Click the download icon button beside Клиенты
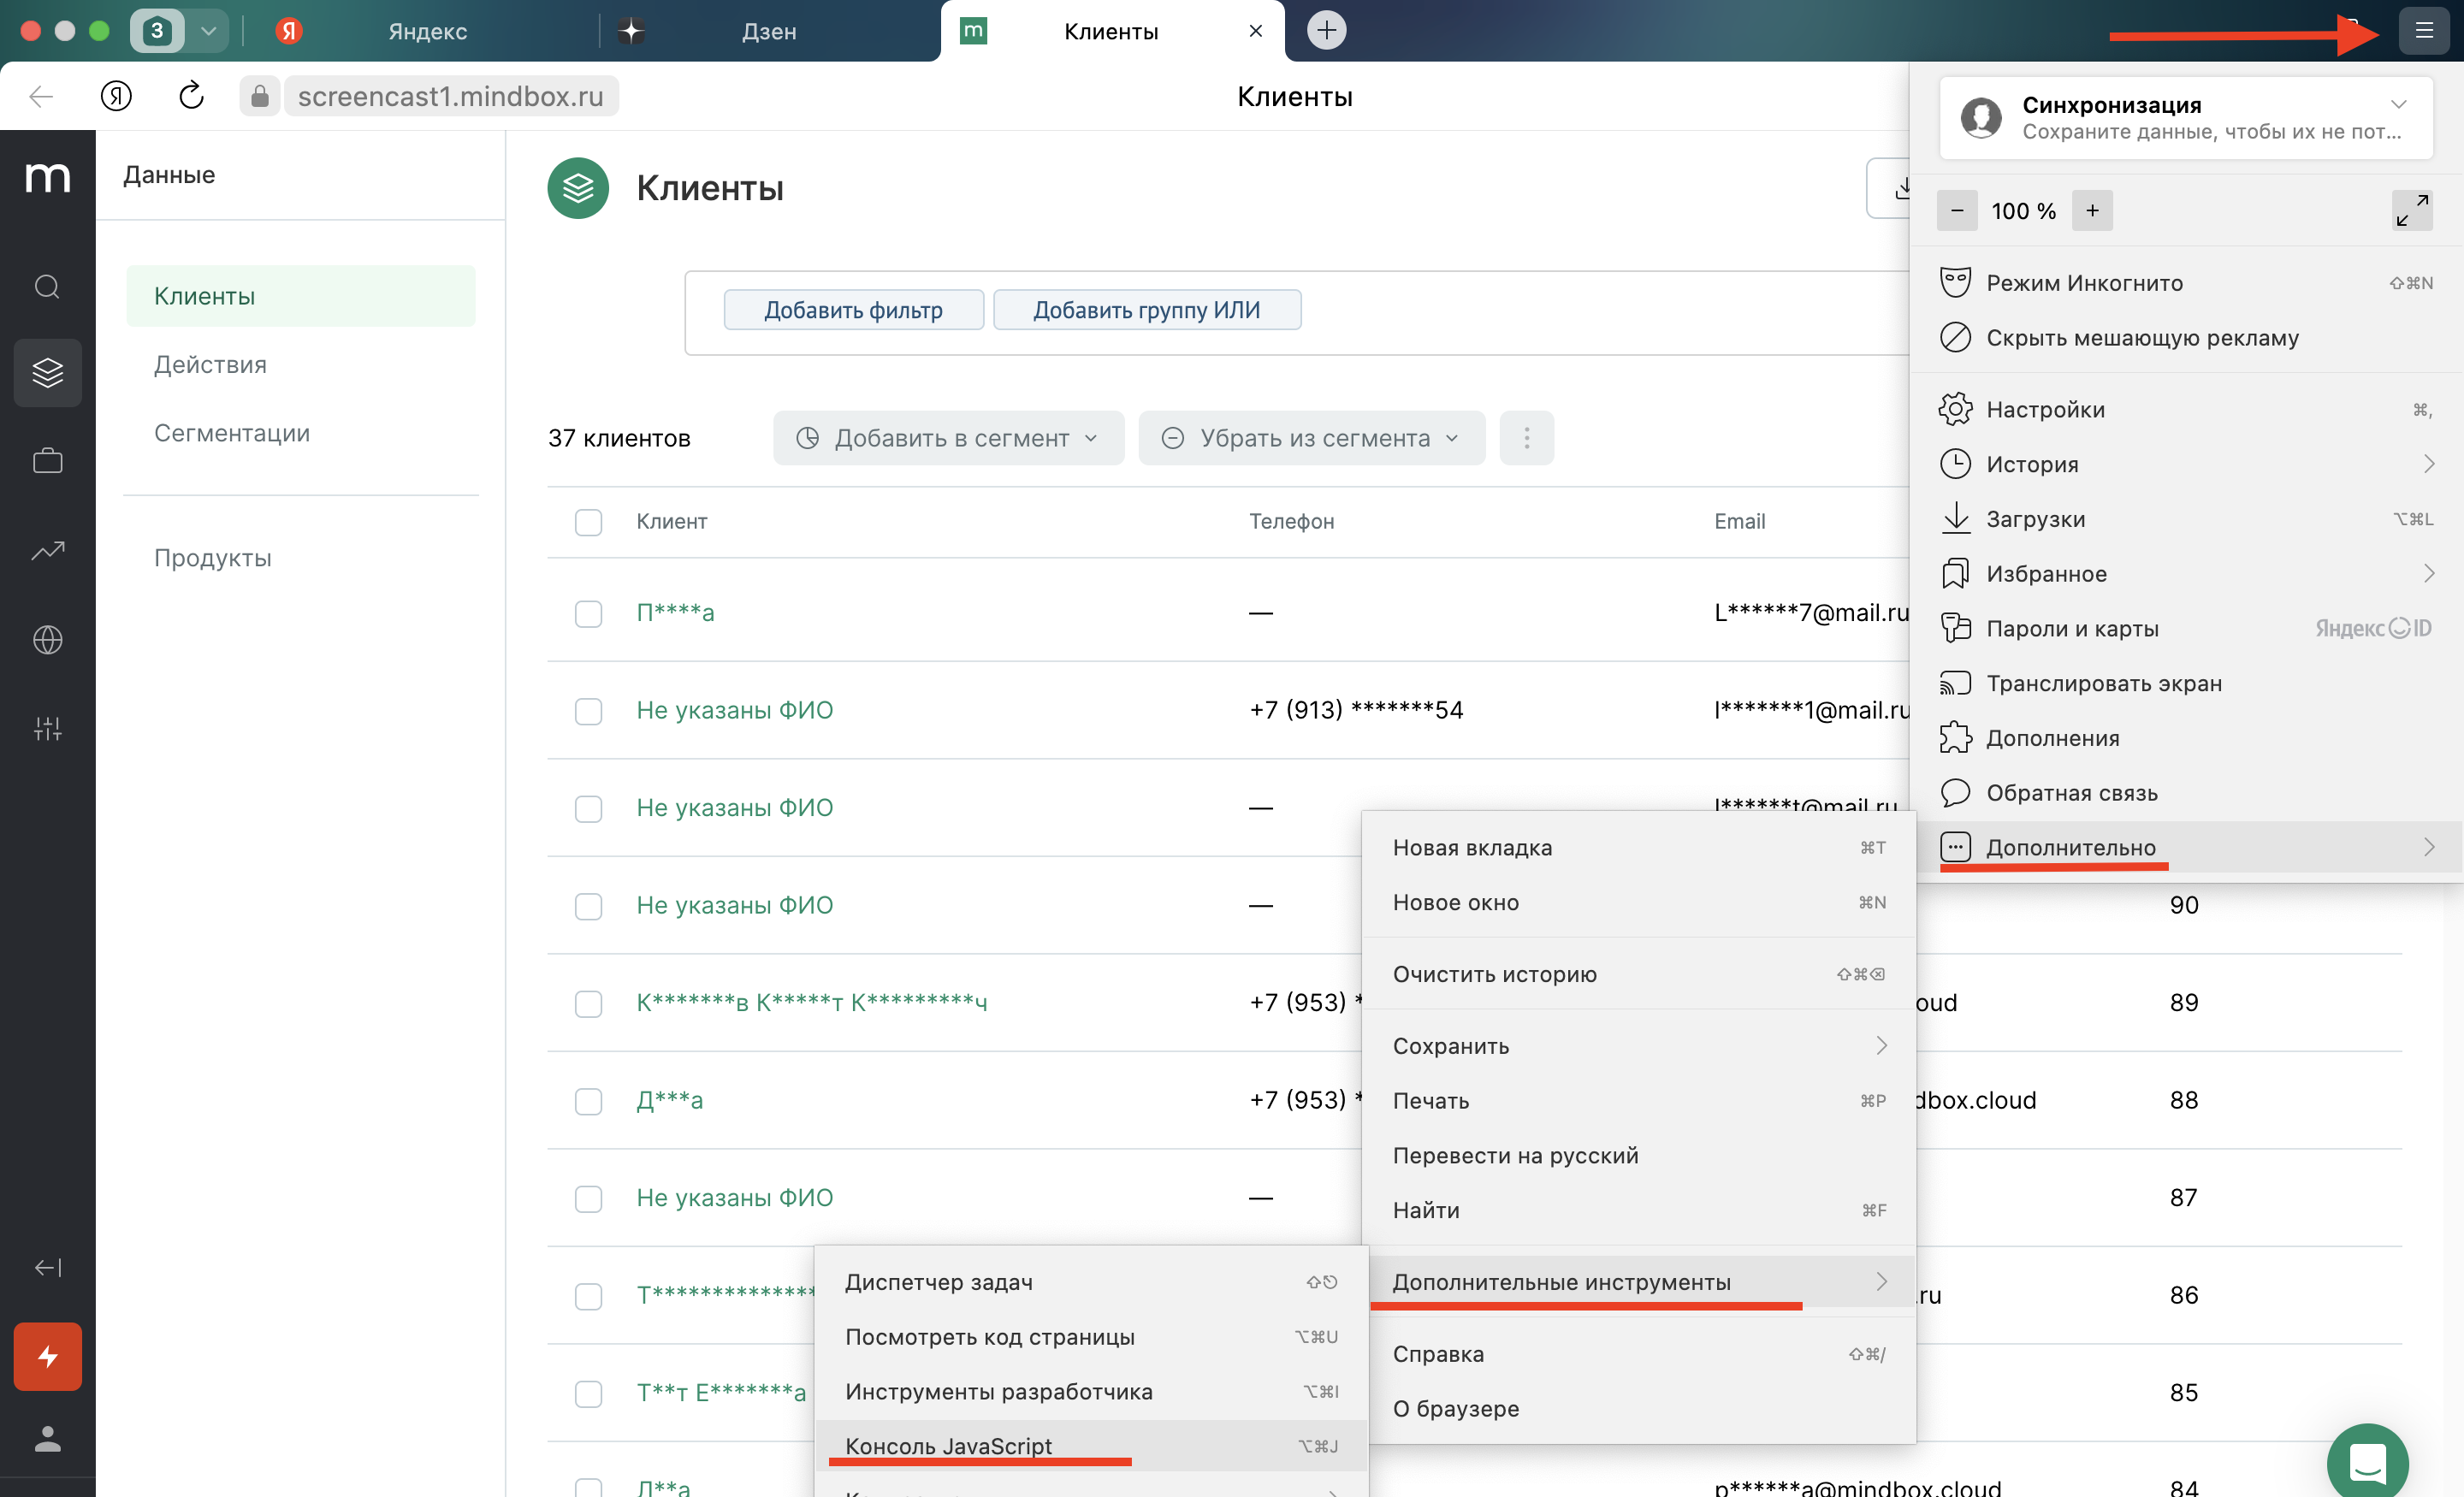The image size is (2464, 1497). pyautogui.click(x=1890, y=188)
